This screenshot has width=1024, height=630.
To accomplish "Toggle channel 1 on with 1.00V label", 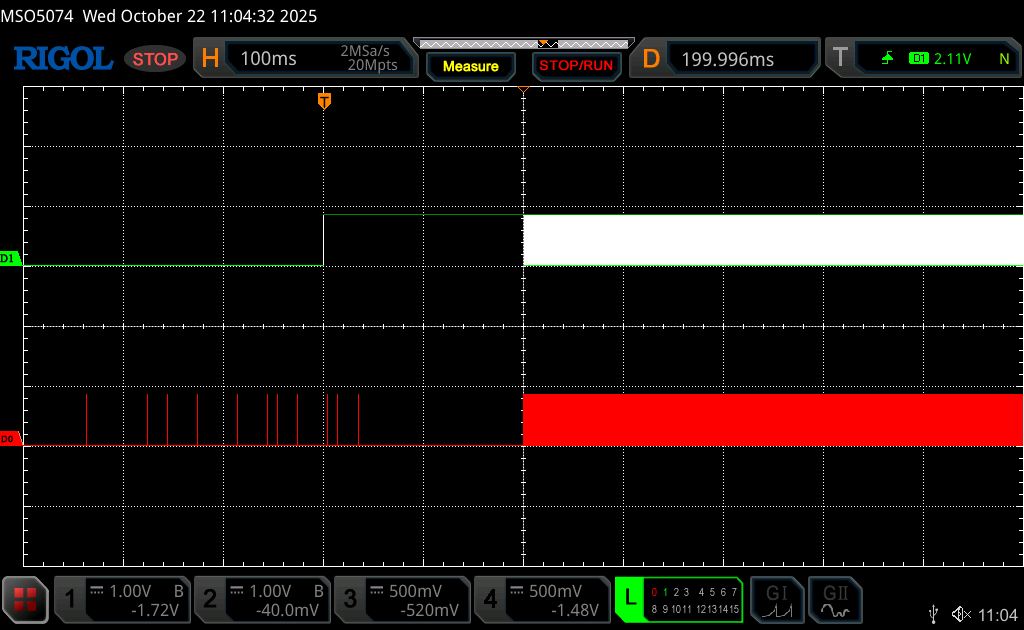I will point(122,599).
